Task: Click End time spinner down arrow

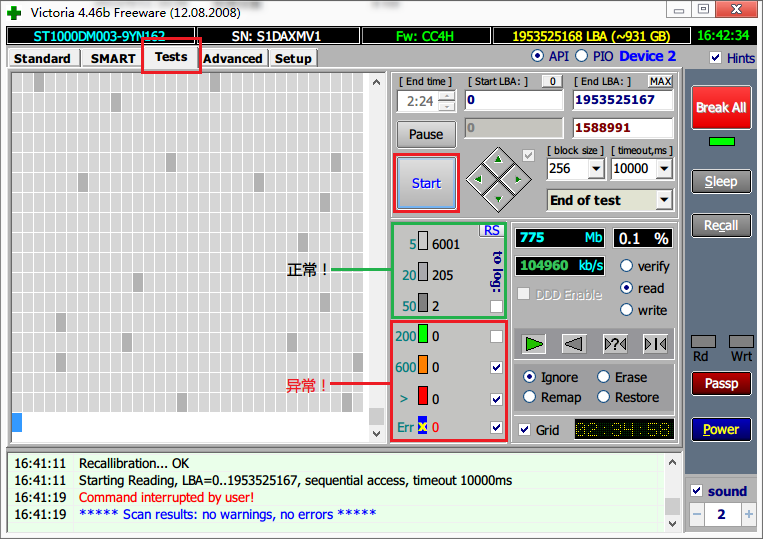Action: (447, 106)
